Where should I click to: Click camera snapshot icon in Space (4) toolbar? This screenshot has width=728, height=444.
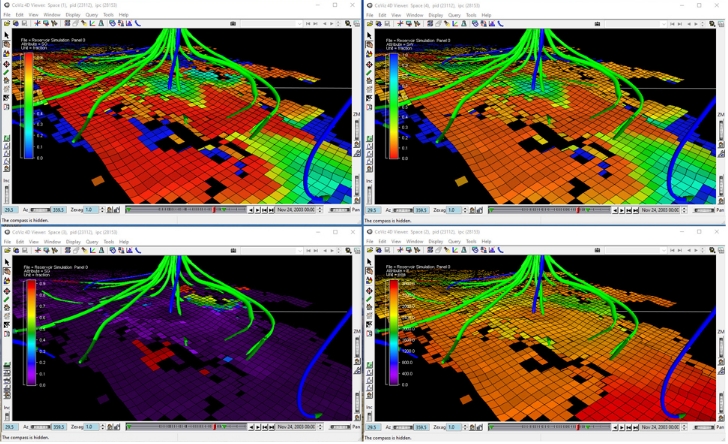[x=597, y=23]
